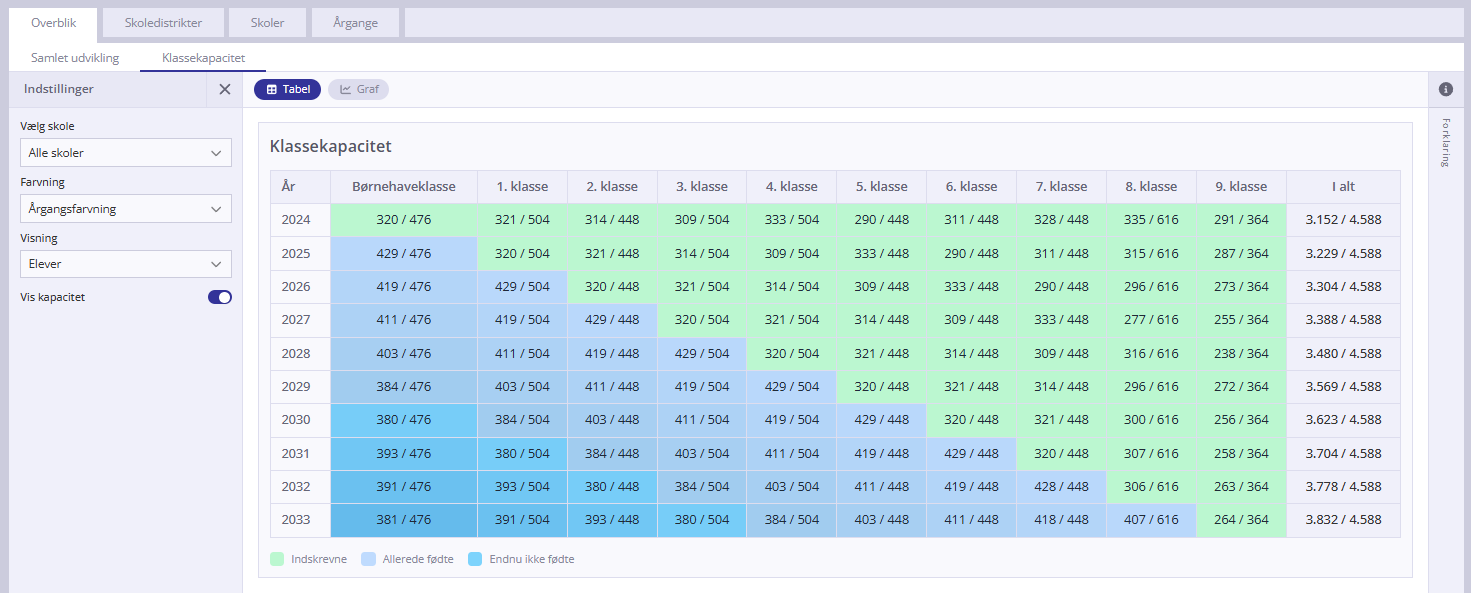1471x593 pixels.
Task: Switch to Samlet udvikling sub-tab
Action: 75,58
